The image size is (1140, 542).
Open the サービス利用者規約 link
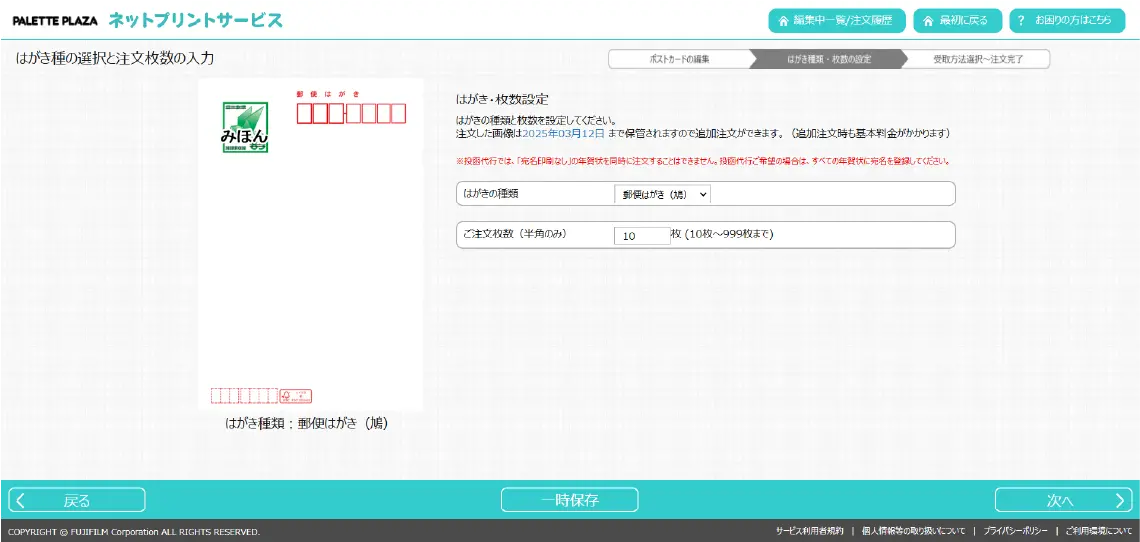pyautogui.click(x=809, y=531)
